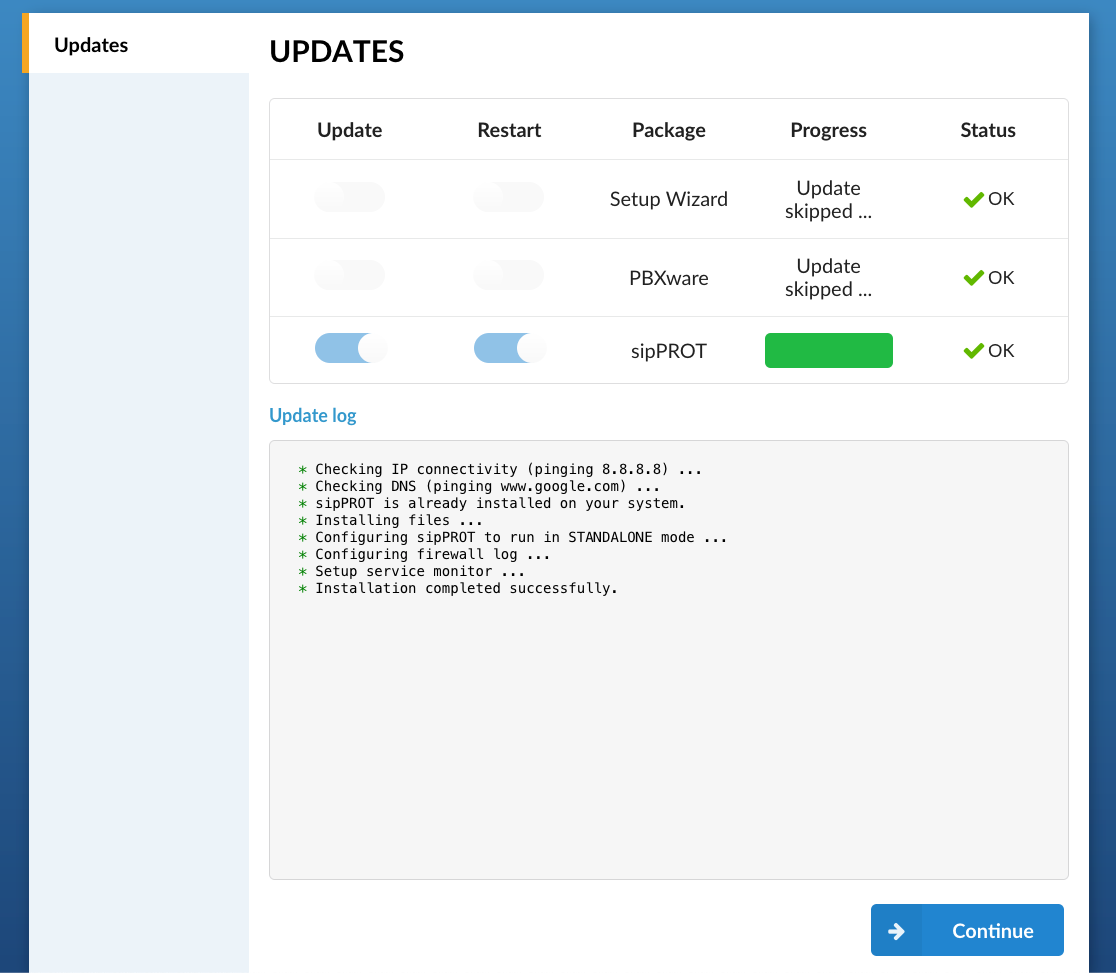
Task: Click the Package column header
Action: pyautogui.click(x=668, y=130)
